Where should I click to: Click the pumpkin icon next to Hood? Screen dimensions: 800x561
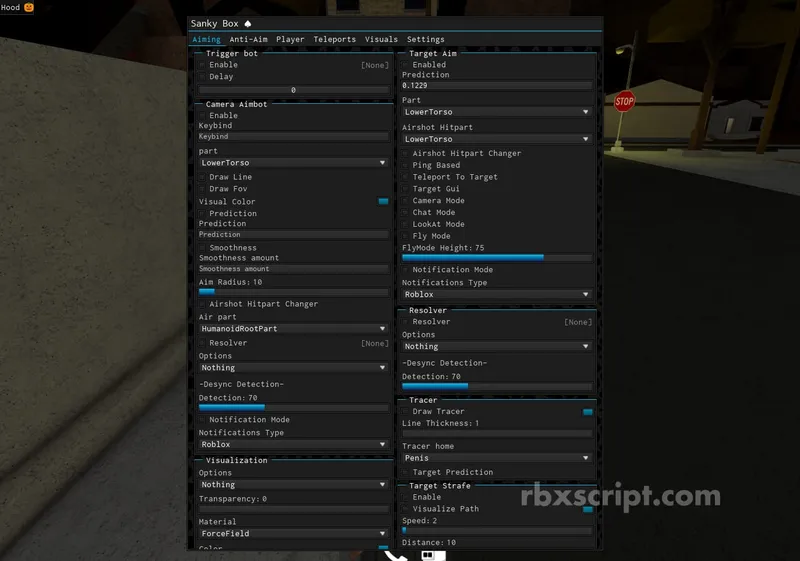[29, 7]
